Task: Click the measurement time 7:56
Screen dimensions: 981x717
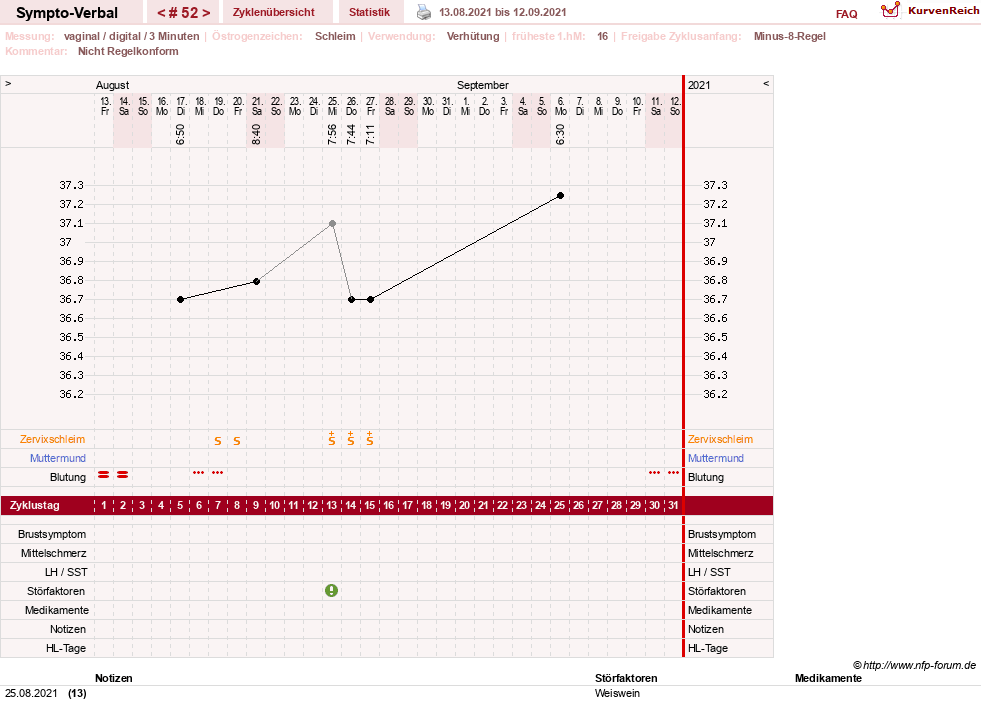Action: [332, 134]
